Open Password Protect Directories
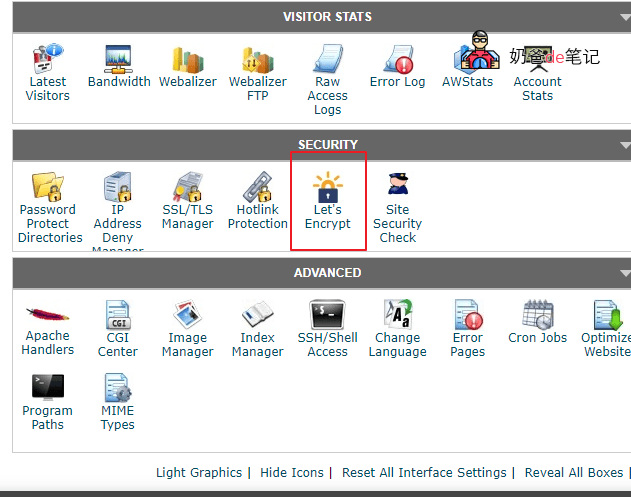Viewport: 631px width, 497px height. point(49,208)
